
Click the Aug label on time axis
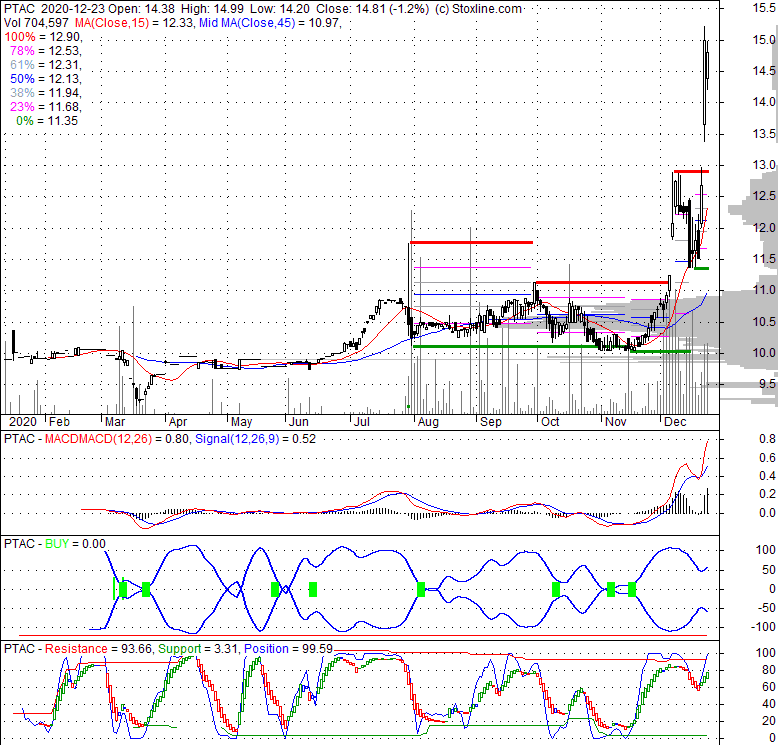click(428, 422)
